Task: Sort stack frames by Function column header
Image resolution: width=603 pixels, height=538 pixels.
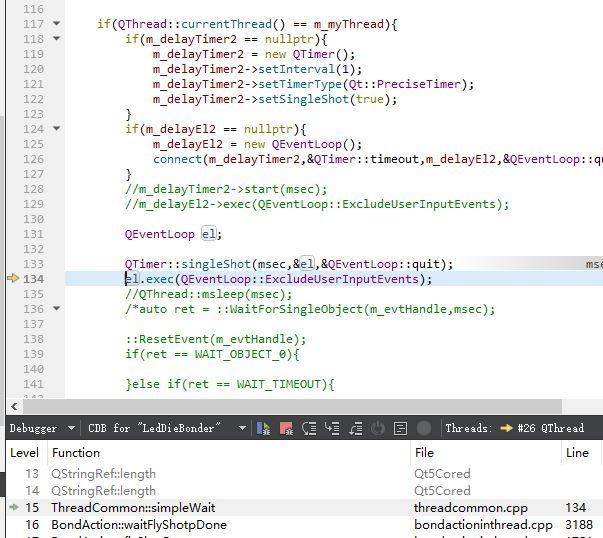Action: click(x=76, y=453)
